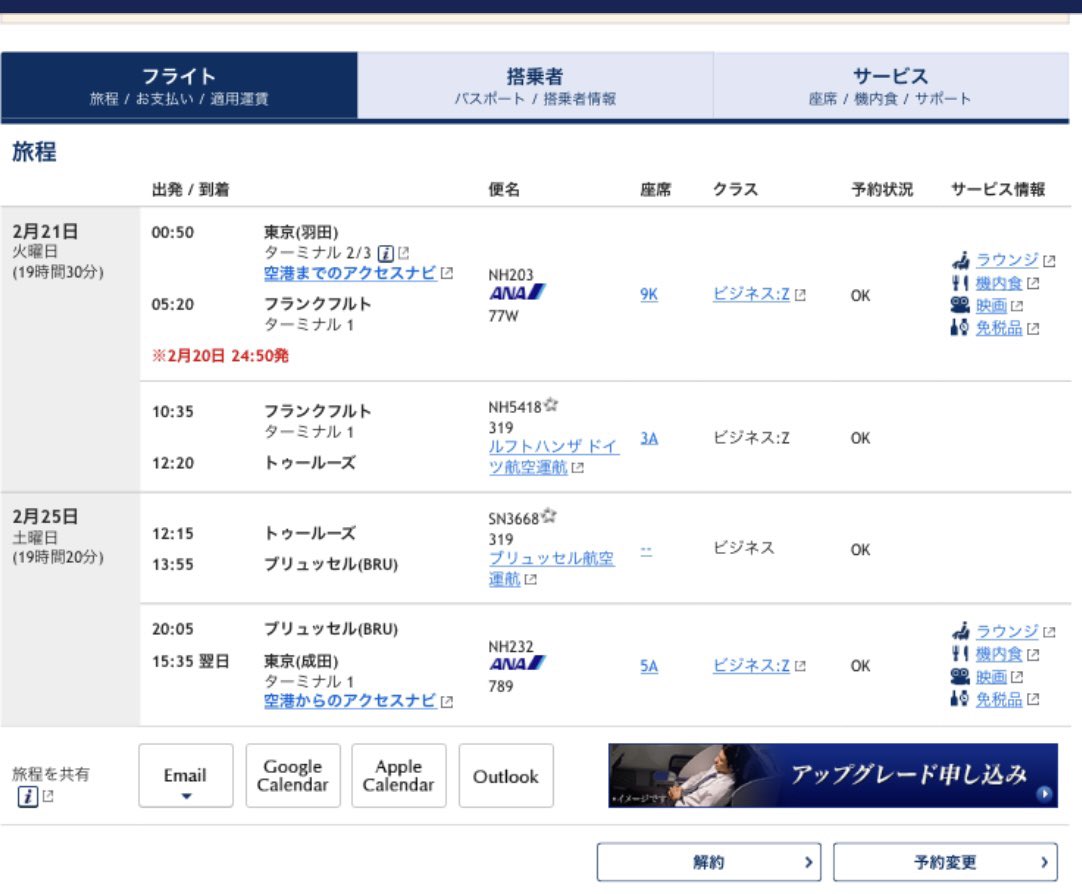Image resolution: width=1082 pixels, height=894 pixels.
Task: Click the ANA logo under NH203
Action: 517,292
